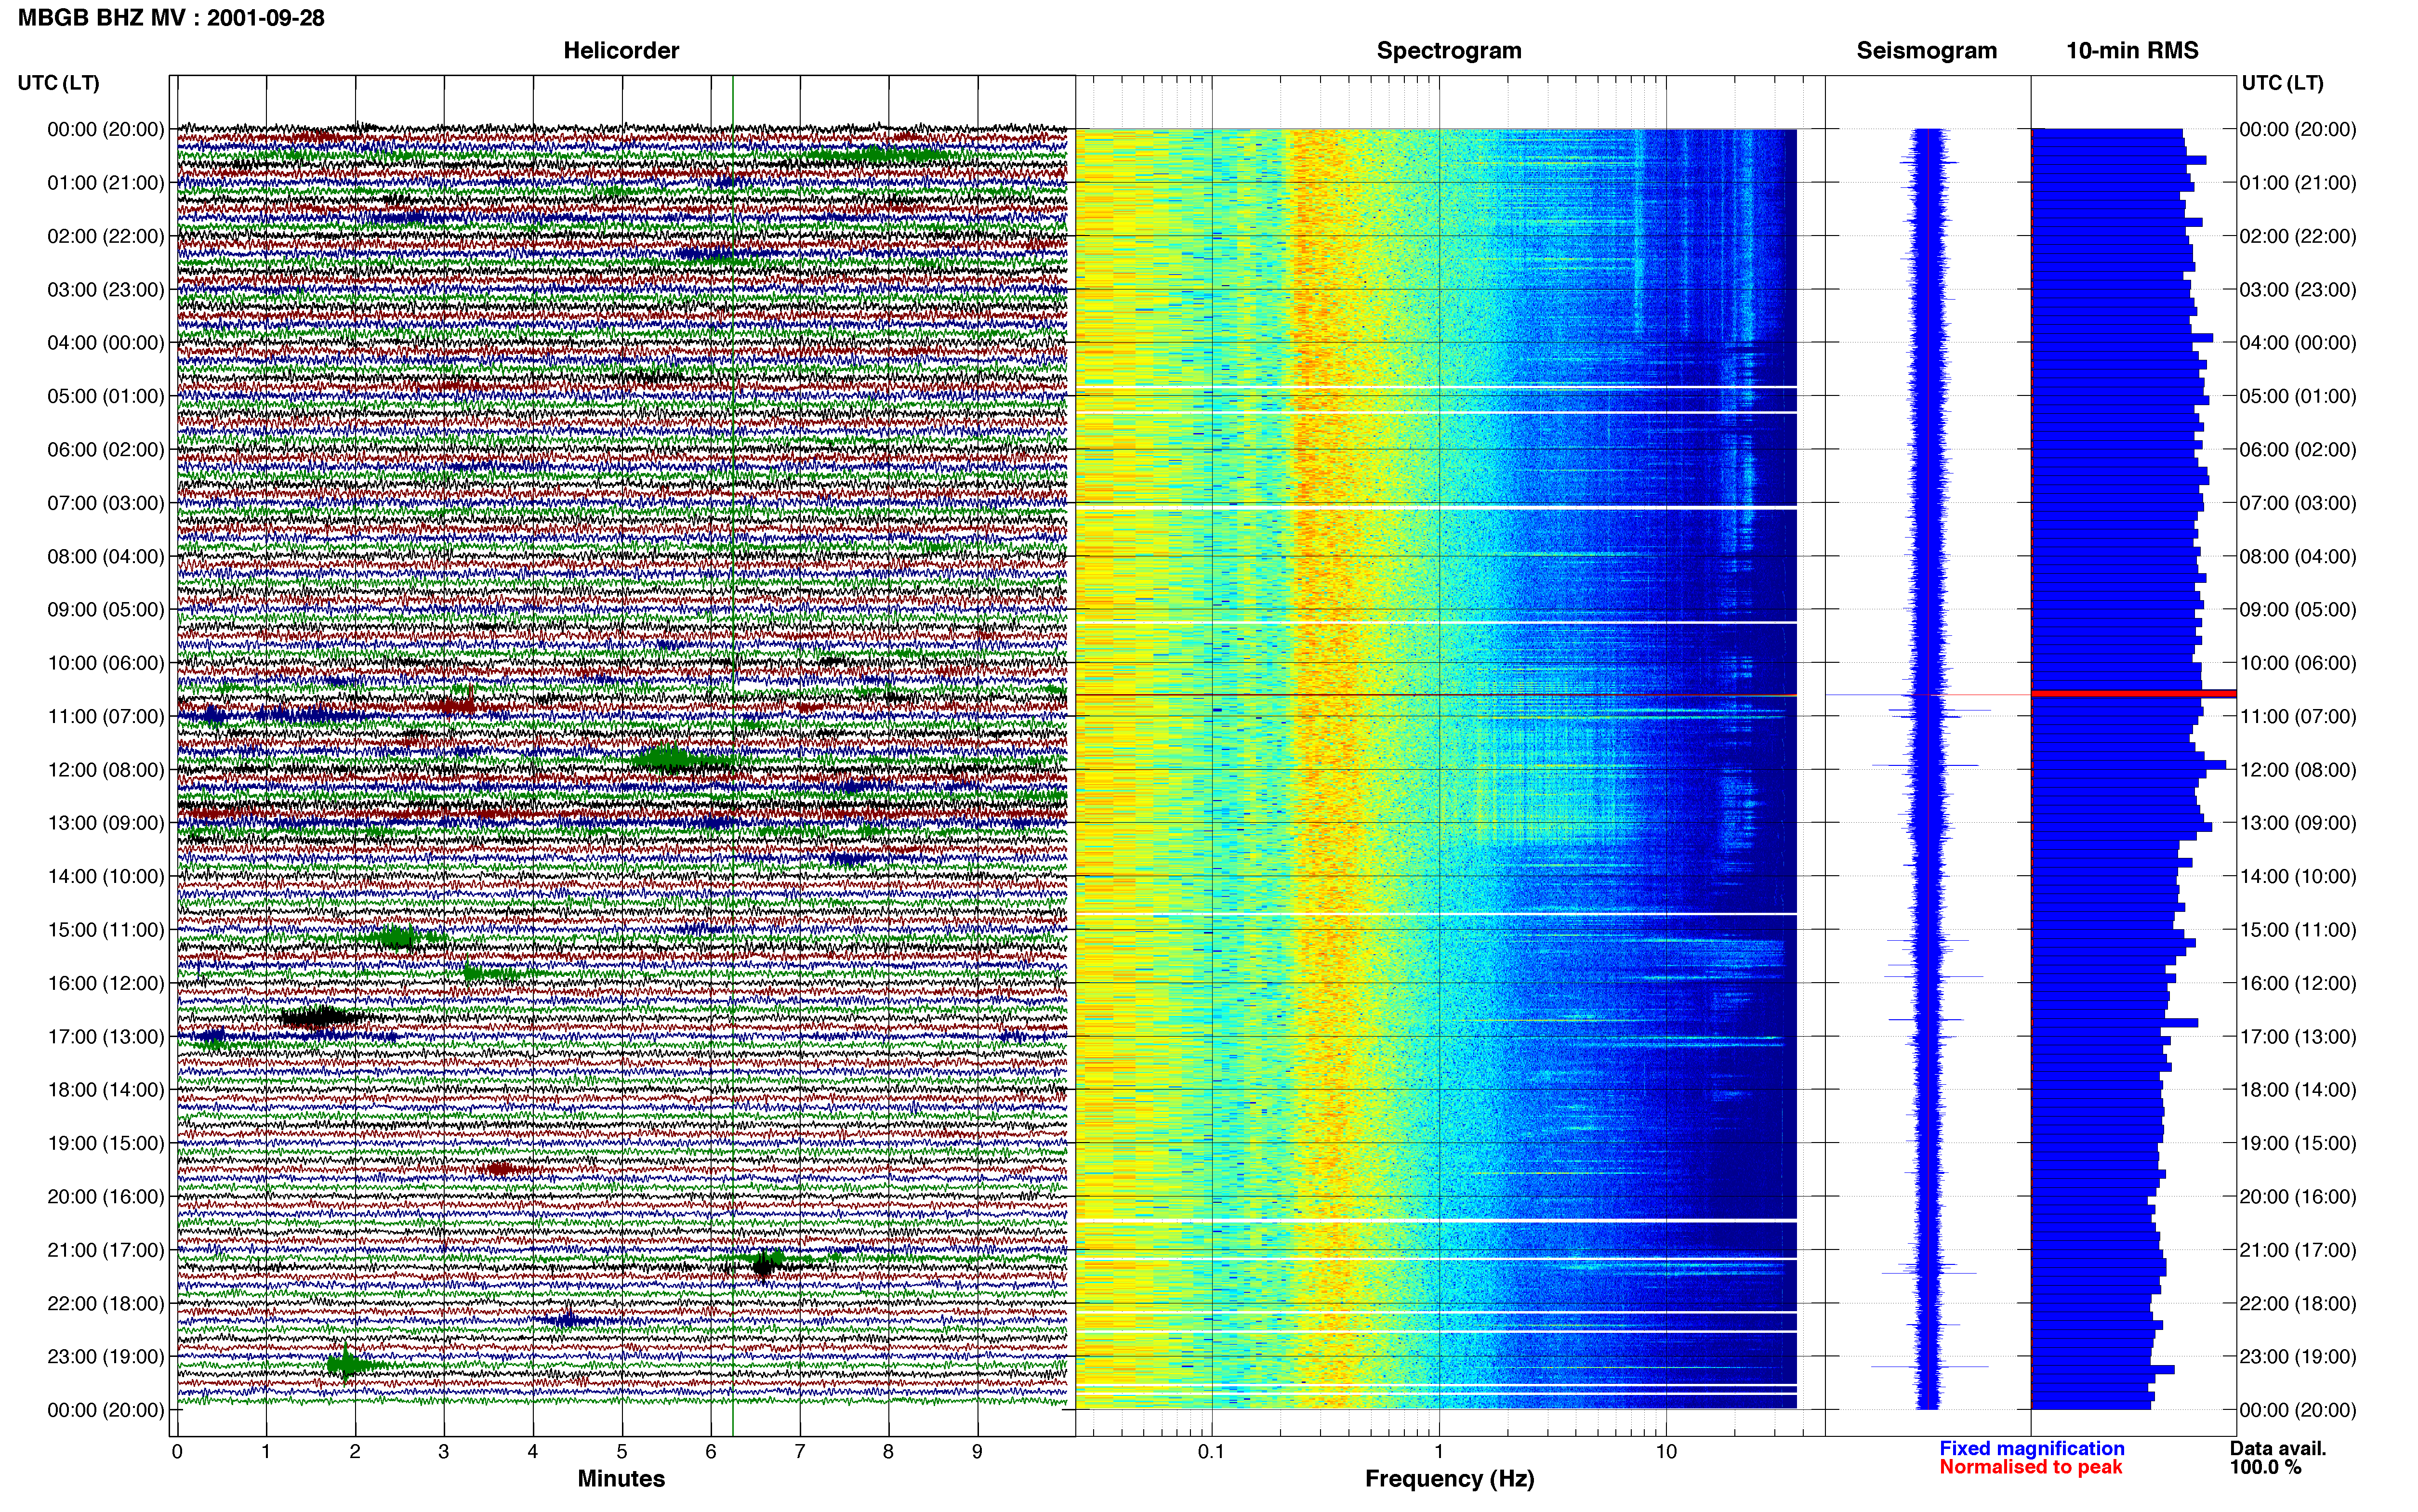Click tick "0" on the Minutes axis

click(x=177, y=1452)
